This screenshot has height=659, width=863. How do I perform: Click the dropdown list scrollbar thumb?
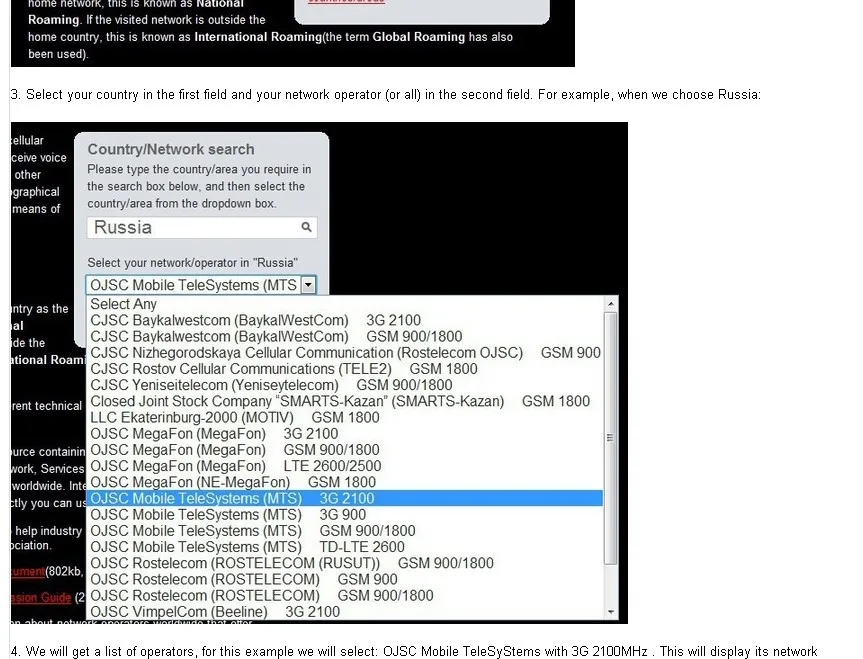610,438
